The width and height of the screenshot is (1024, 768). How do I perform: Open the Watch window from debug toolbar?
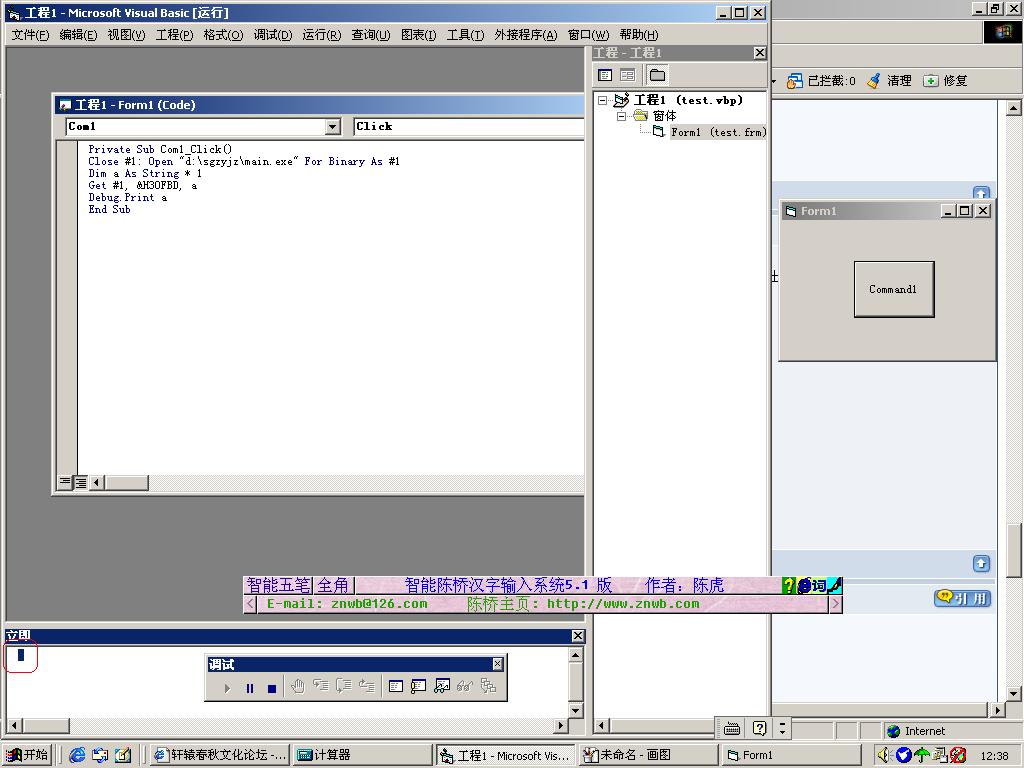pyautogui.click(x=441, y=686)
